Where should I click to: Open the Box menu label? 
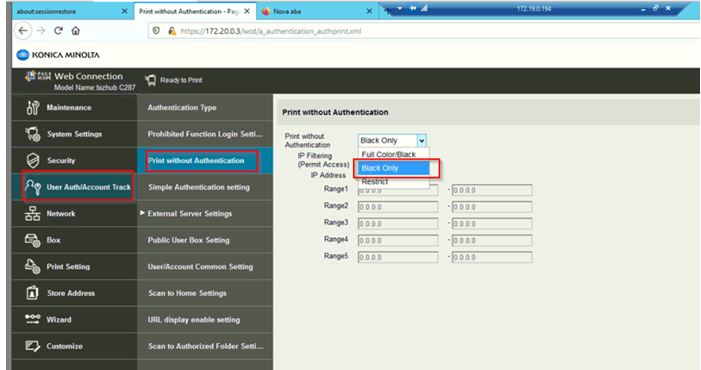pos(53,240)
